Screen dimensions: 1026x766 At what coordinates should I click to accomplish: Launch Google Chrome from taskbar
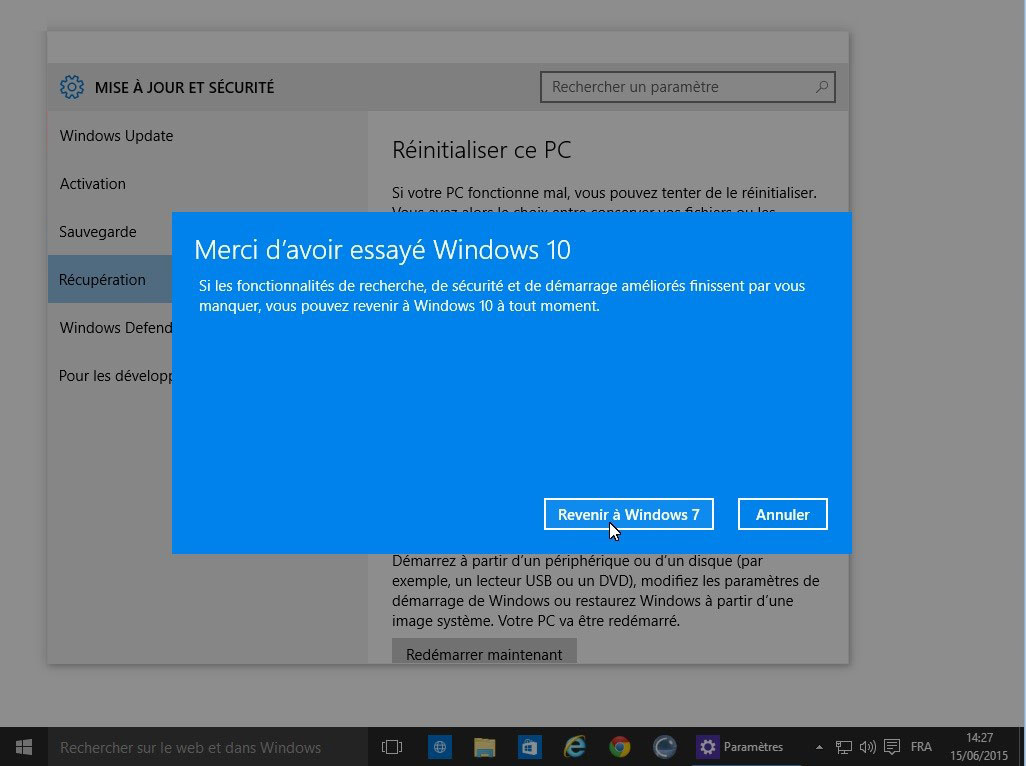click(x=620, y=746)
